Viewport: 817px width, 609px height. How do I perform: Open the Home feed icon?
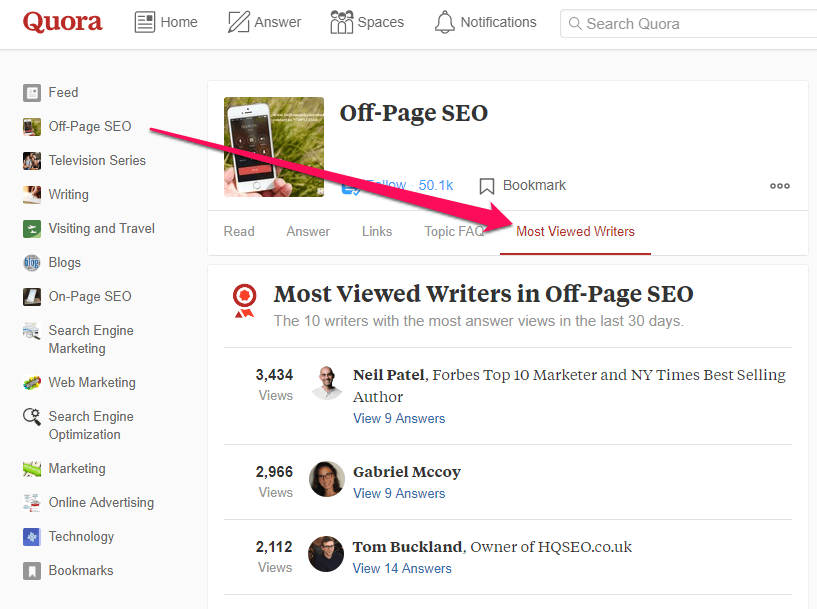click(144, 22)
